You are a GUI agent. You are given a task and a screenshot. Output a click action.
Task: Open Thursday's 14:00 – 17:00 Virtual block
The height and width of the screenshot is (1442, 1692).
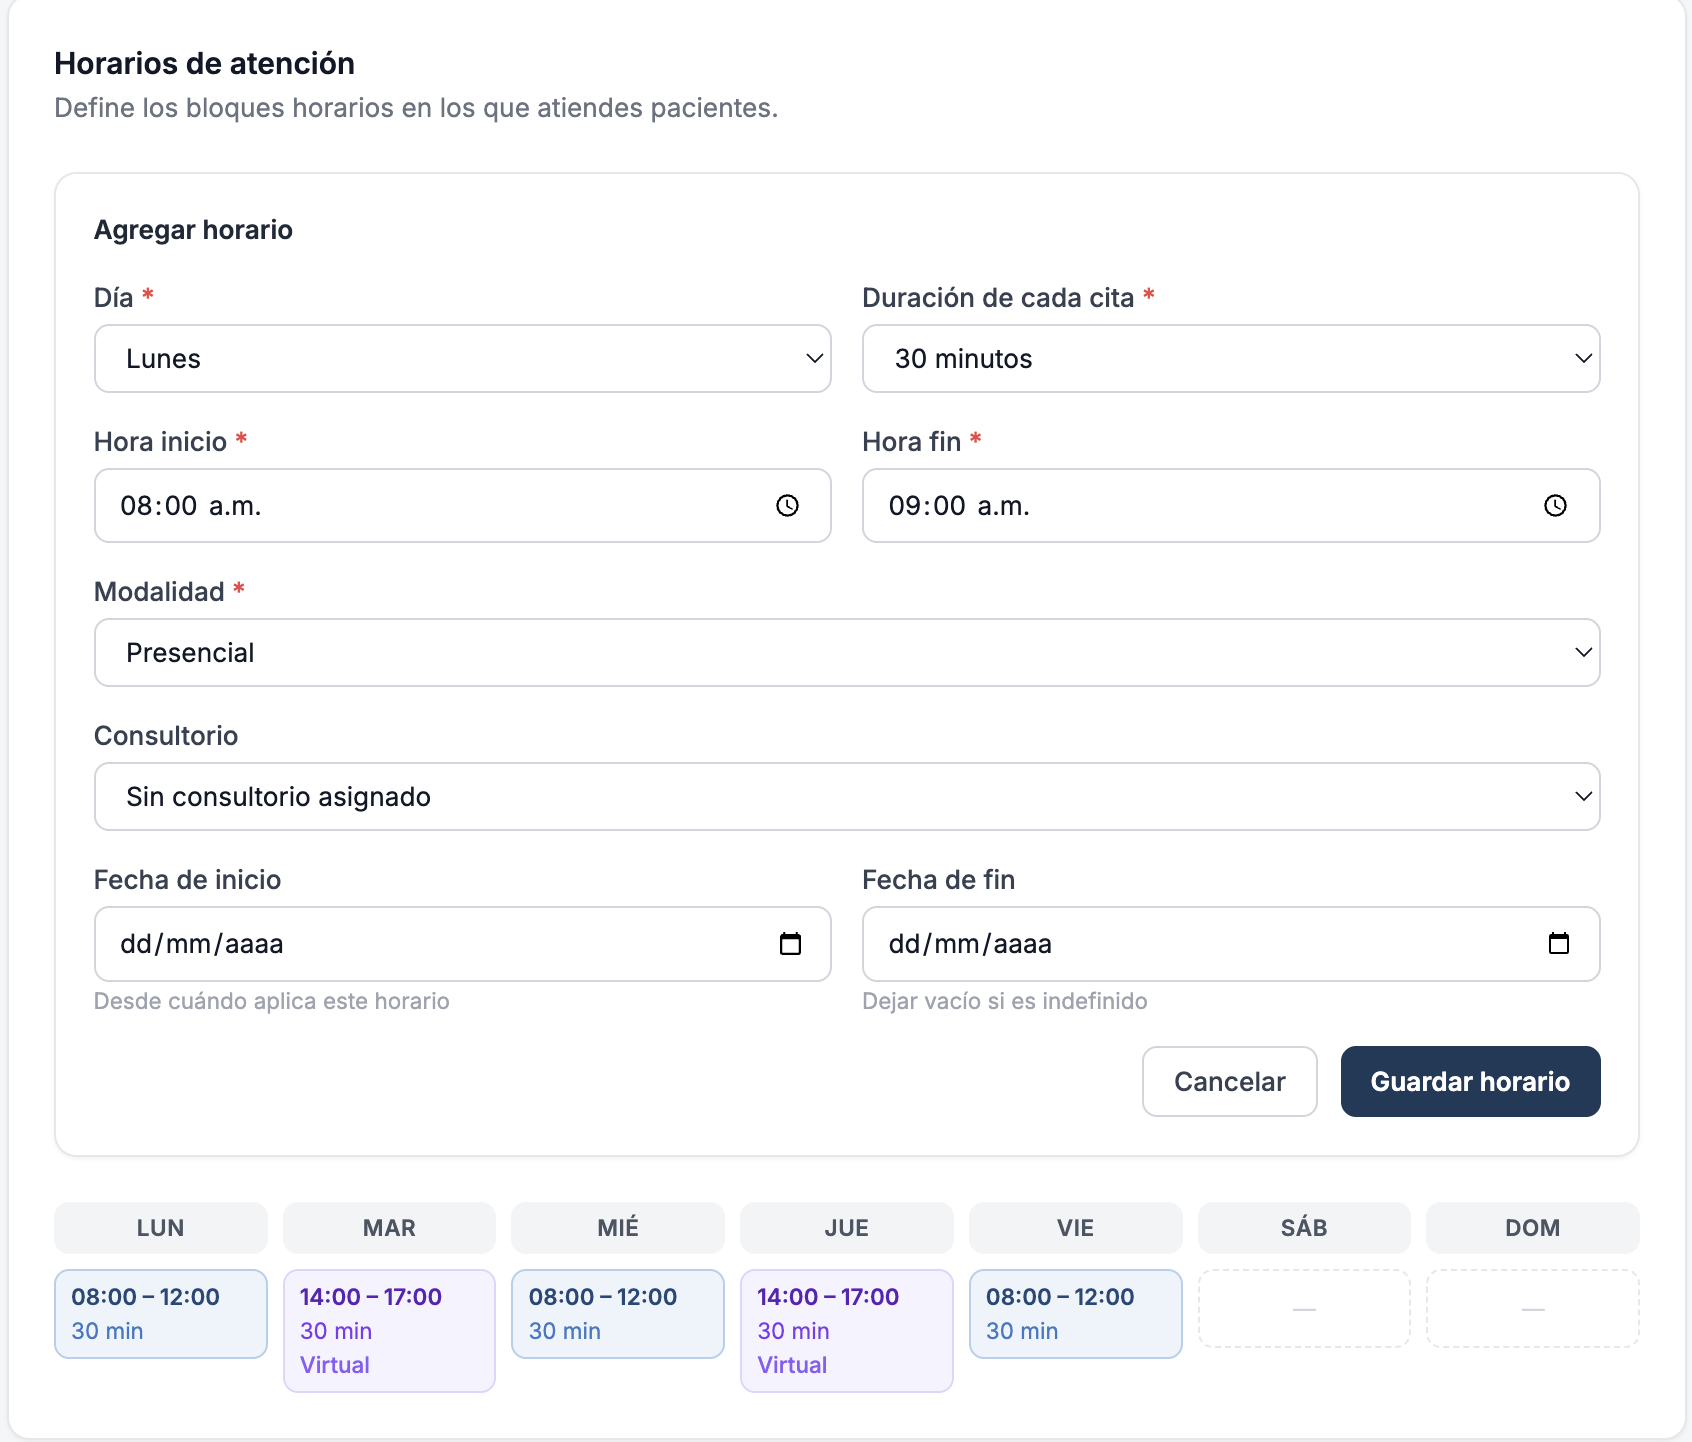click(846, 1330)
